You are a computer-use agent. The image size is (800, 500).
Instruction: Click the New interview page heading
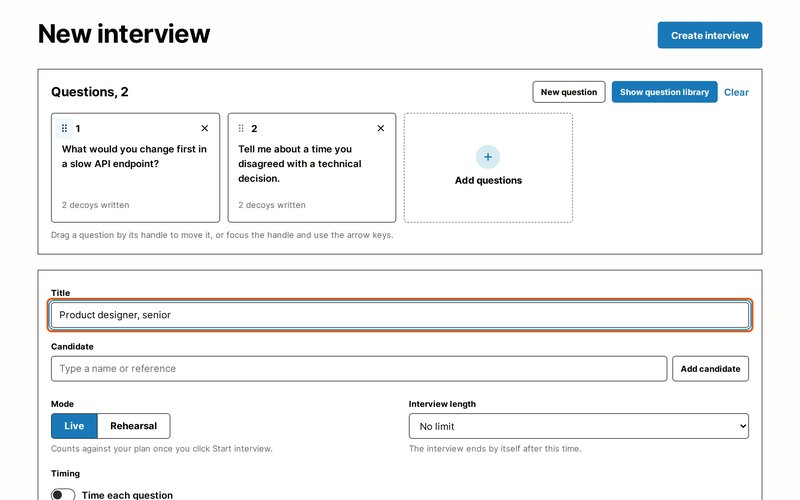coord(124,34)
